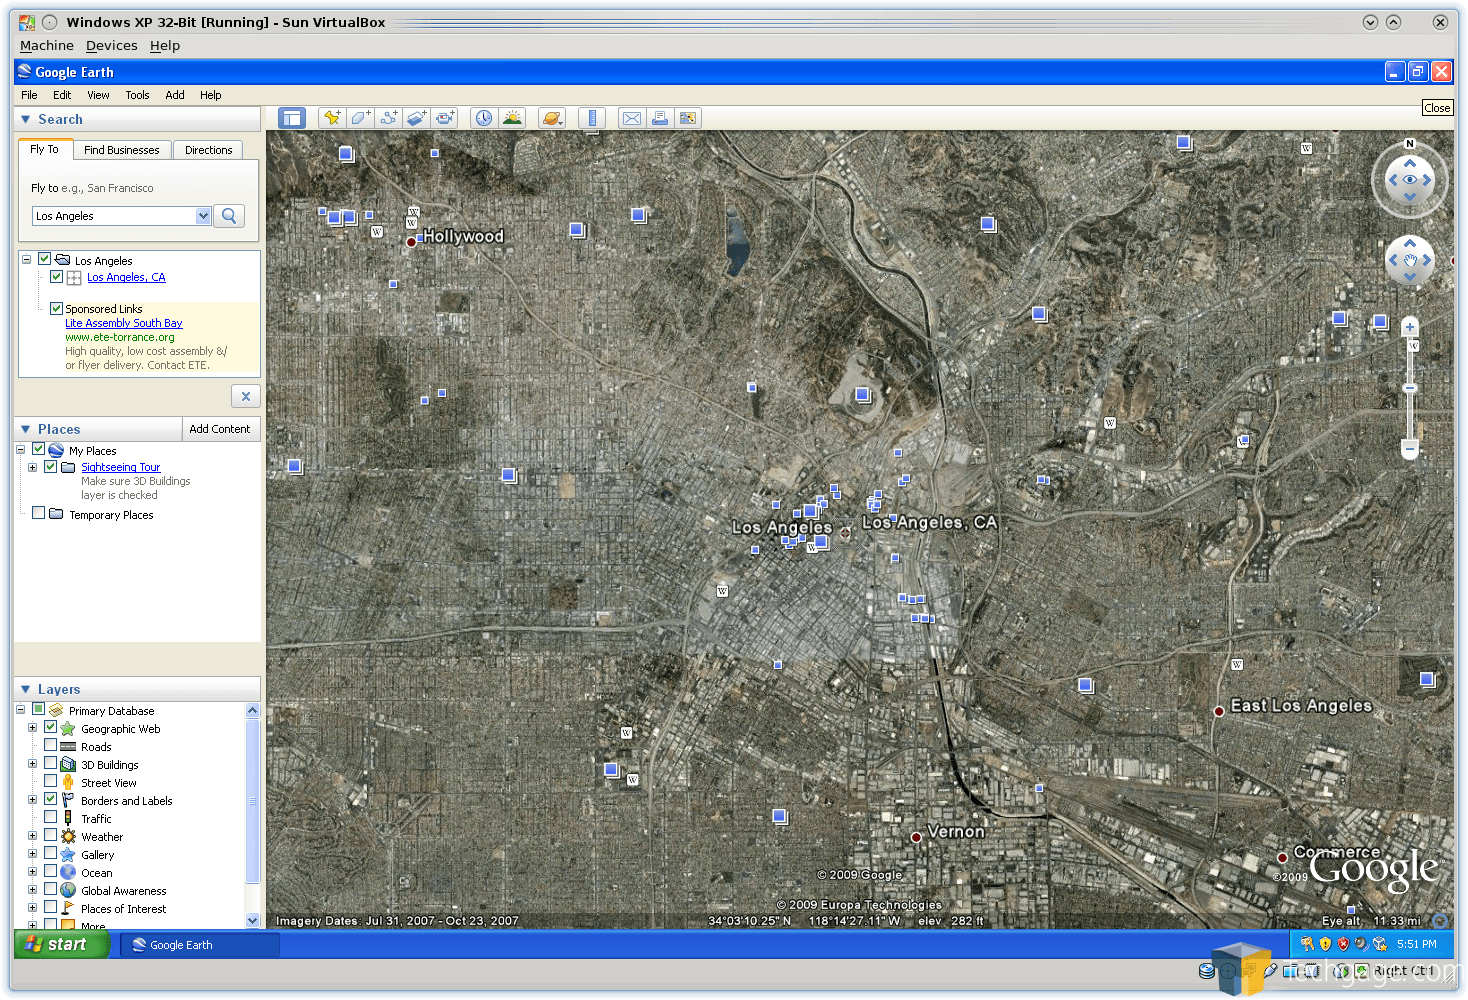This screenshot has width=1468, height=1000.
Task: Switch to the Find Businesses tab
Action: [122, 150]
